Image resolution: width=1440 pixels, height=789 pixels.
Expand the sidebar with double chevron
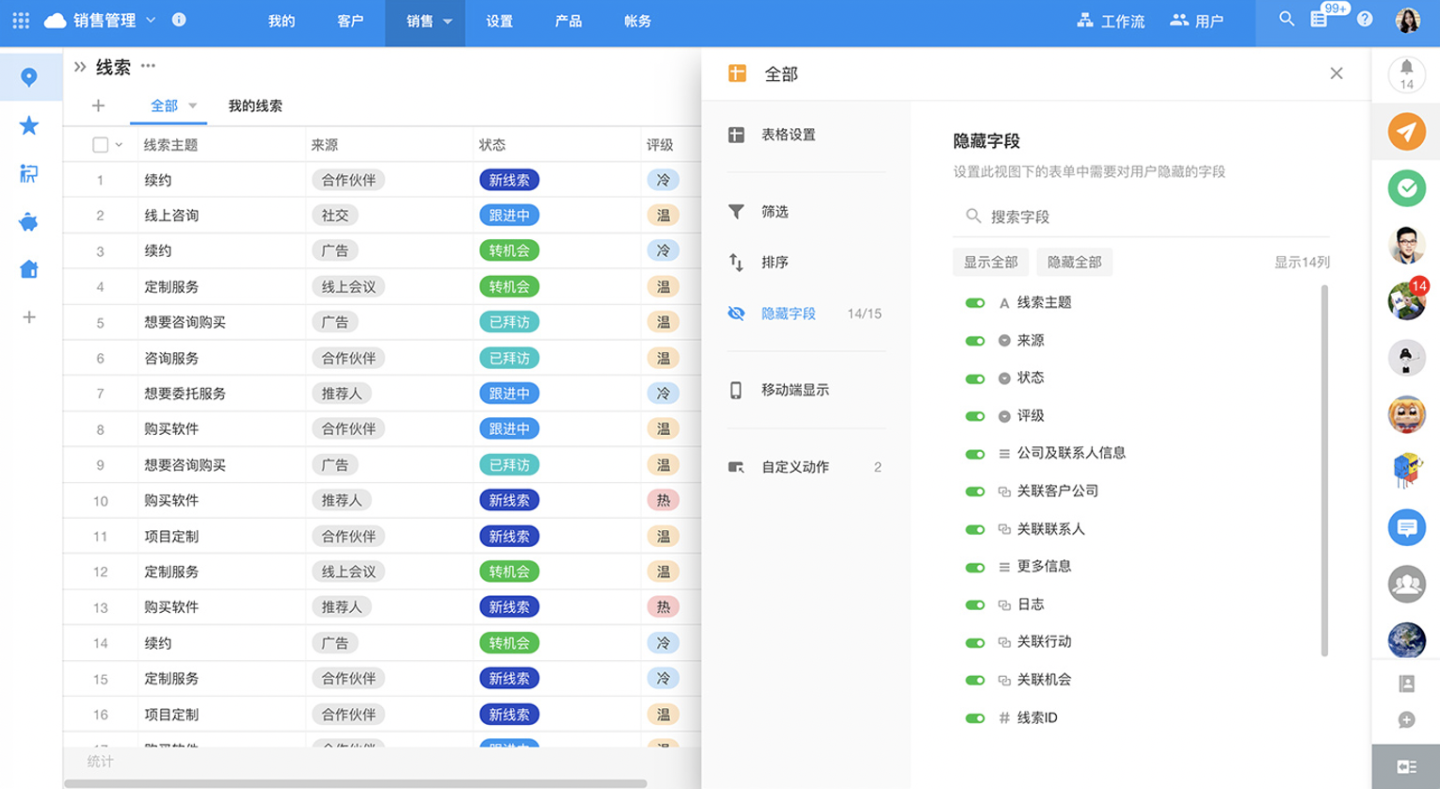(x=80, y=66)
